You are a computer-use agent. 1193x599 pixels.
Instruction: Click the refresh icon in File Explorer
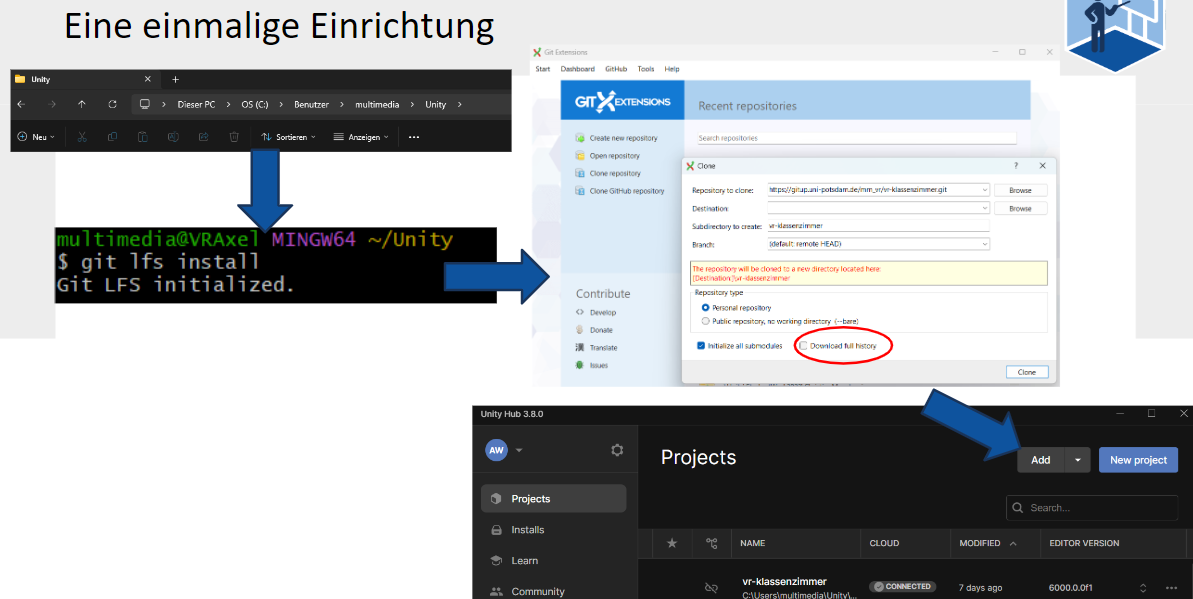113,104
